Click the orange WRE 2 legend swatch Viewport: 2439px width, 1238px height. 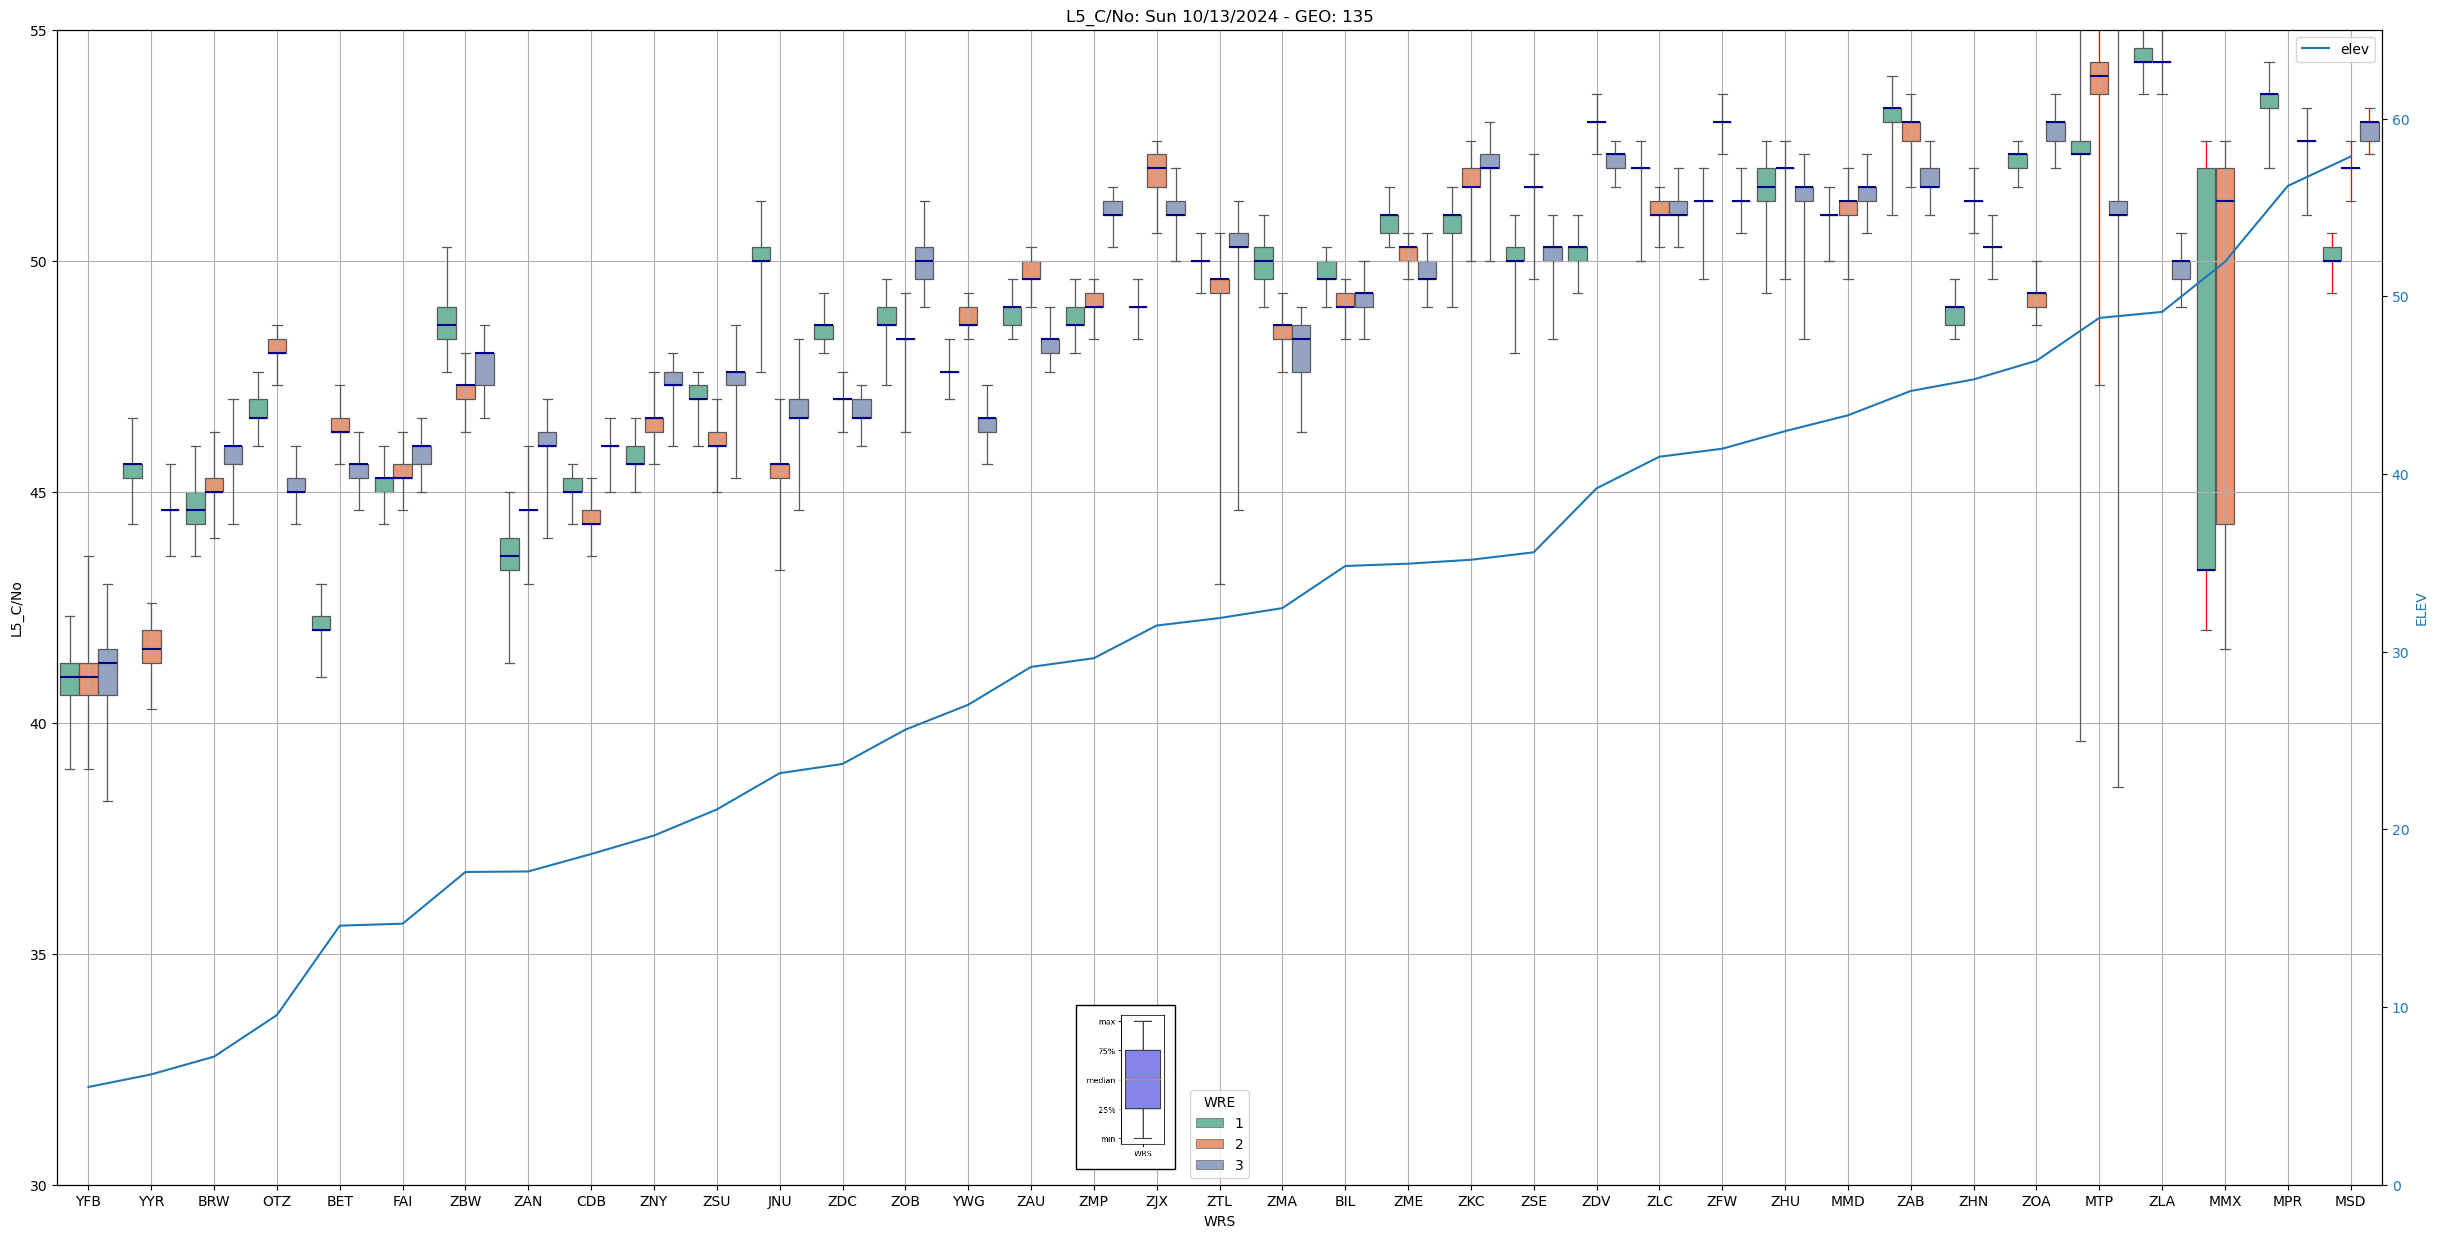pos(1209,1144)
